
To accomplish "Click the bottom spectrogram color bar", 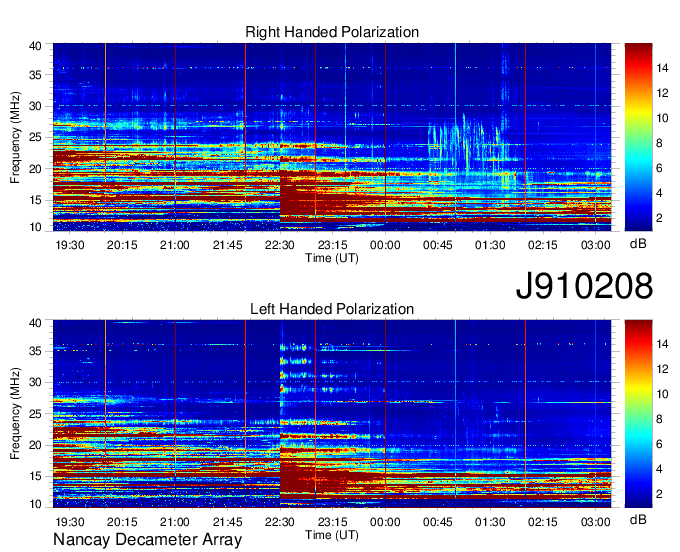I will click(638, 414).
